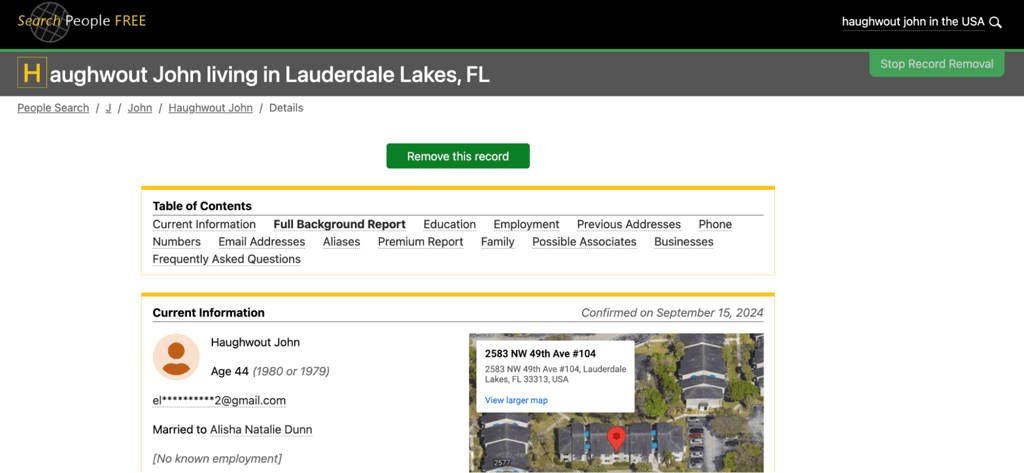Click the Stop Record Removal button
This screenshot has height=473, width=1024.
[936, 64]
